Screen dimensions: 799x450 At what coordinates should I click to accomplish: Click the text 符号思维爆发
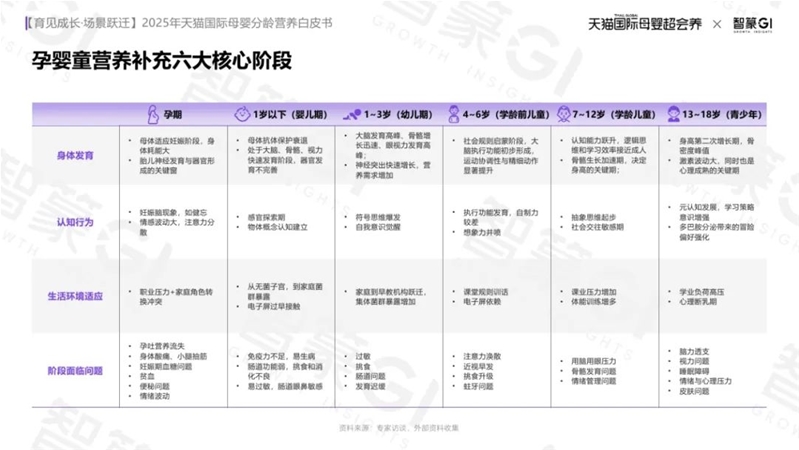(x=378, y=217)
